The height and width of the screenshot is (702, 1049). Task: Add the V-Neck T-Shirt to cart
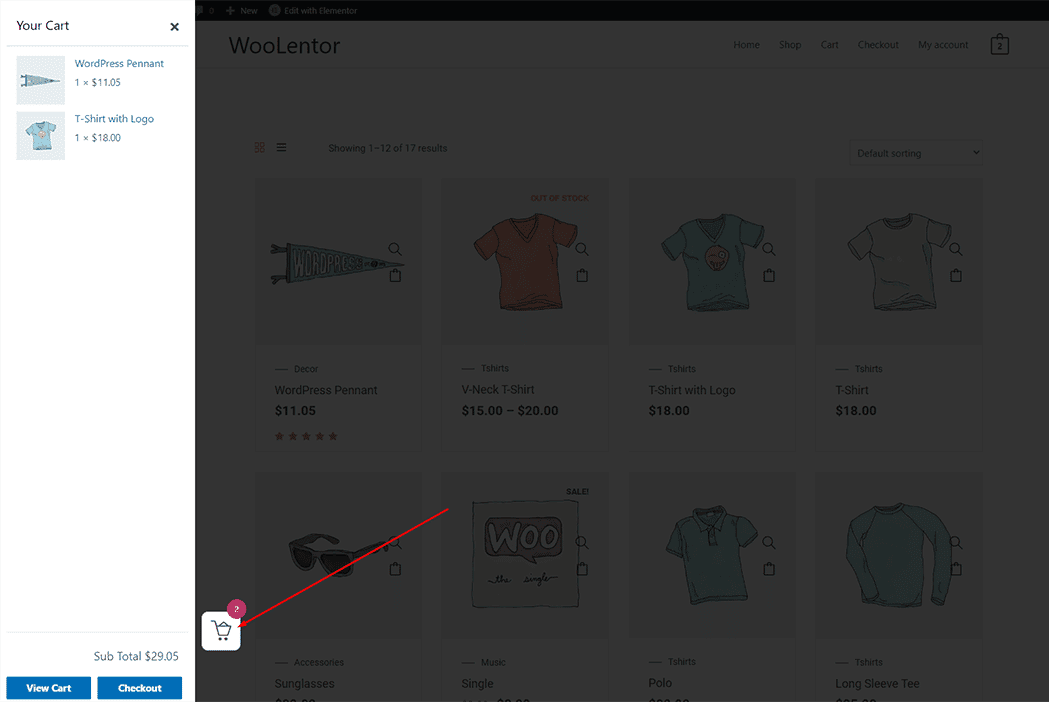[x=582, y=274]
